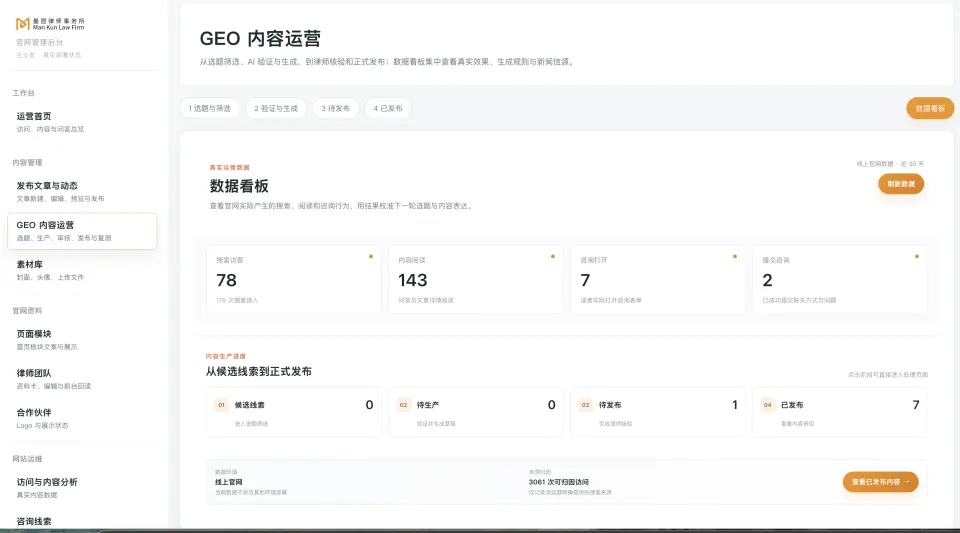Screen dimensions: 960x533
Task: Click the 内容阅读 143 stat card
Action: click(476, 280)
